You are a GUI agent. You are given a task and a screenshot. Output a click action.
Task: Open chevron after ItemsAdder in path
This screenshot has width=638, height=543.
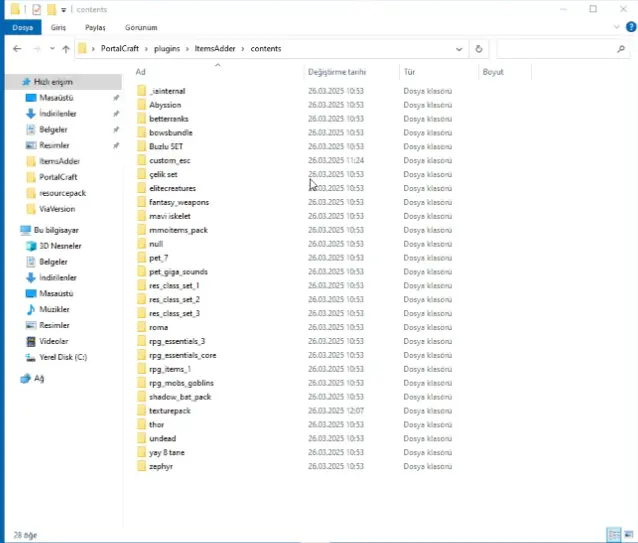[243, 49]
